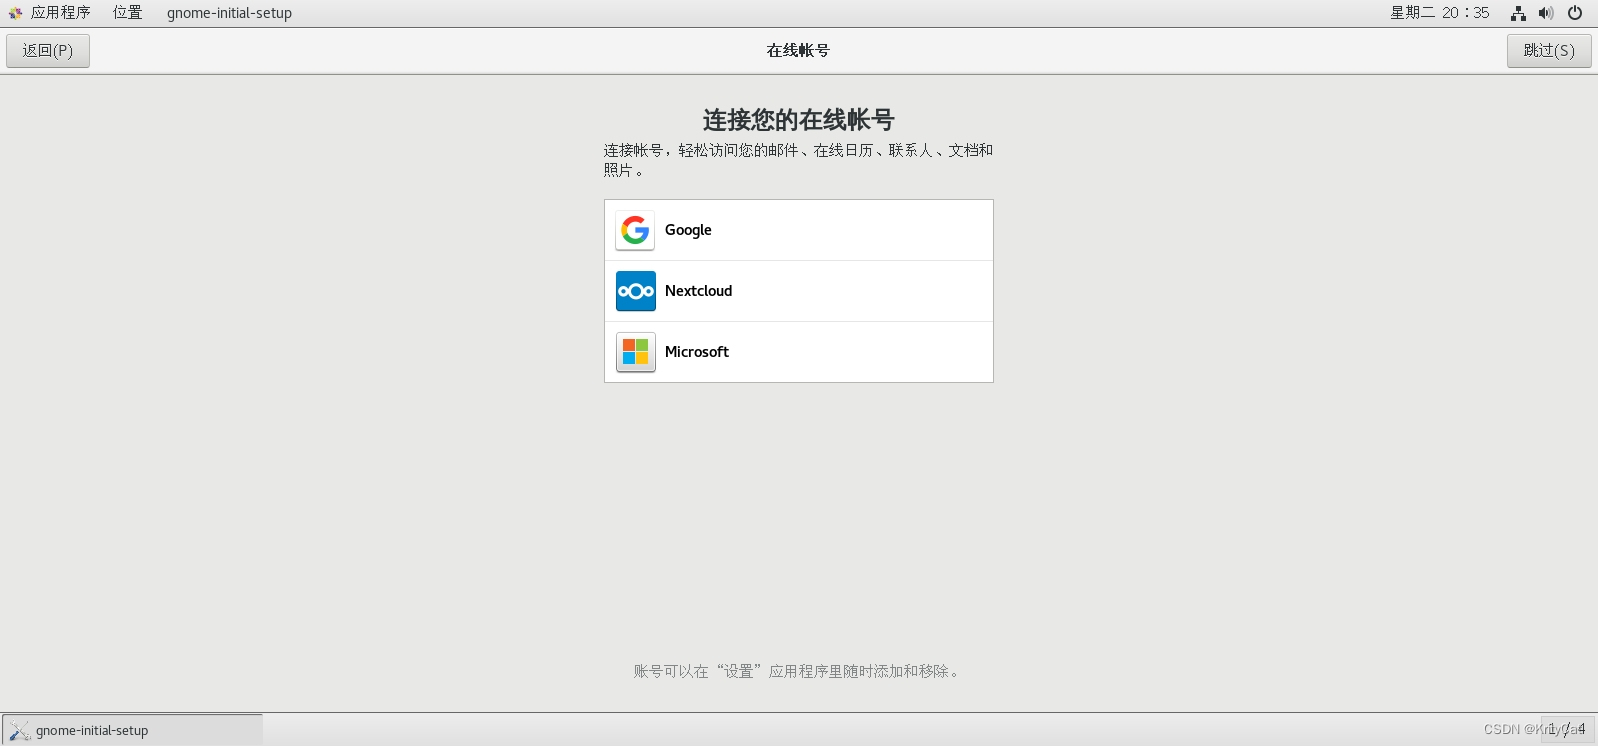1598x746 pixels.
Task: Click the description text starting 连接帐号，轻松访问
Action: tap(798, 160)
